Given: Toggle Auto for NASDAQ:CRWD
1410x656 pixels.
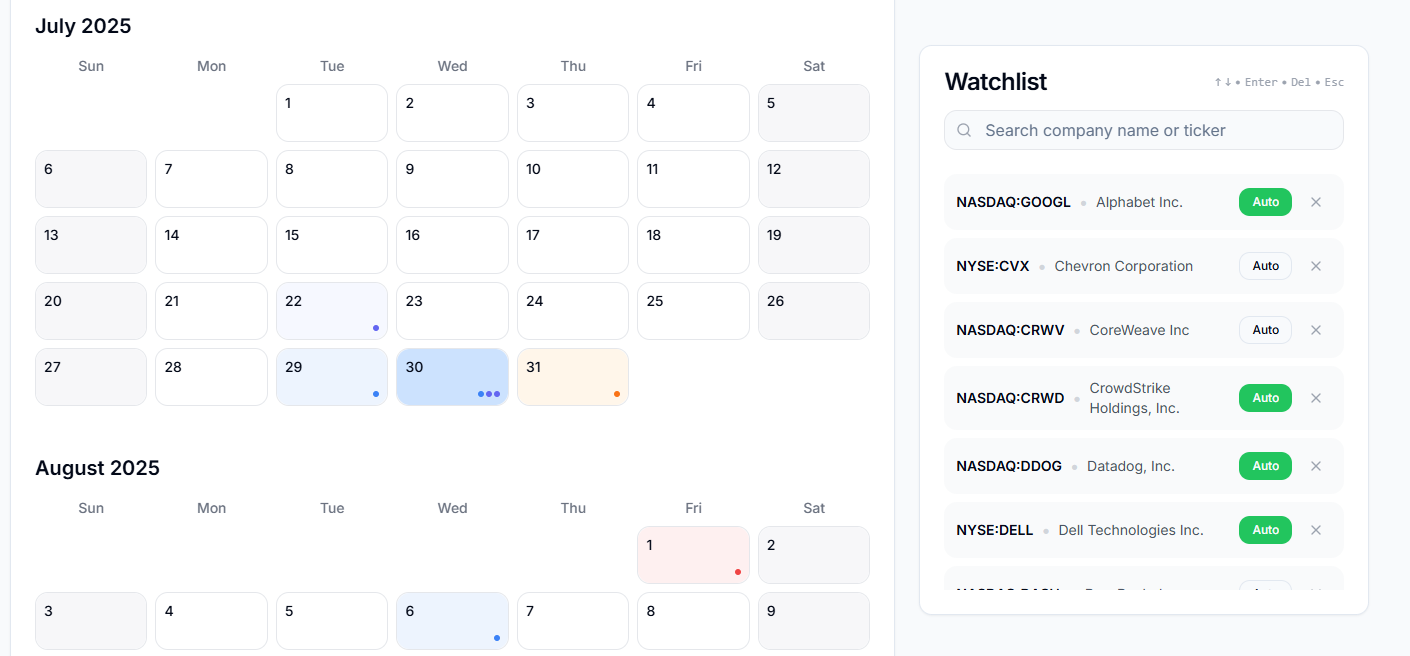Looking at the screenshot, I should [1265, 398].
